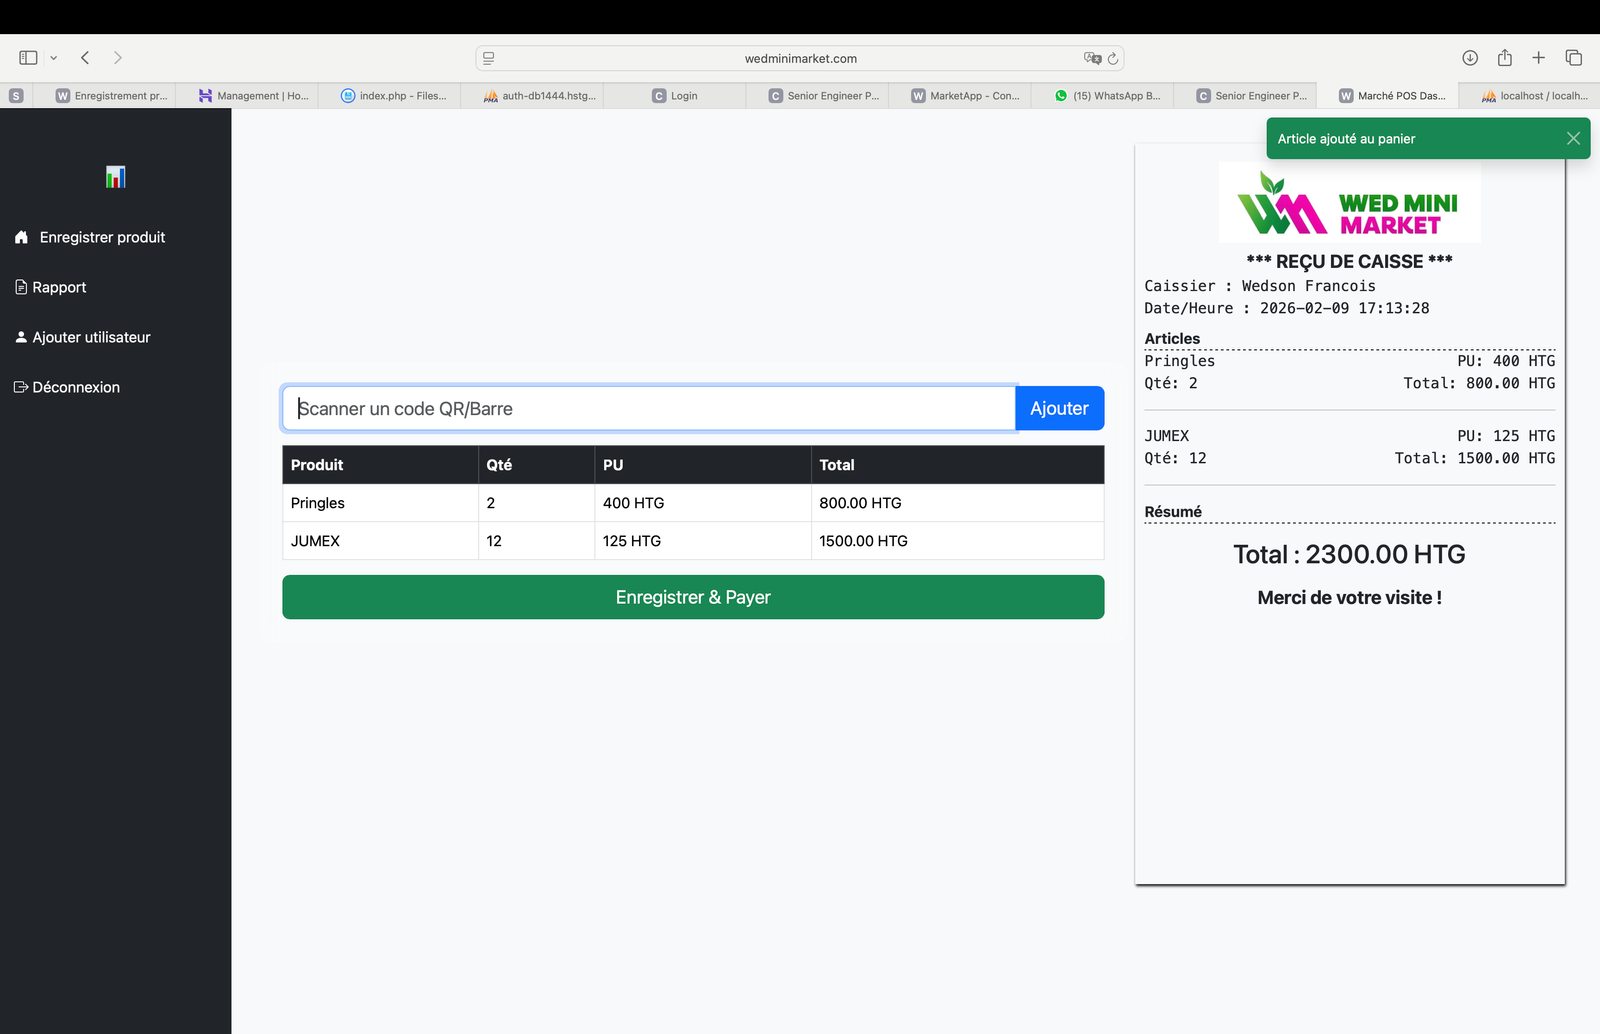Go back with the browser back arrow
Image resolution: width=1600 pixels, height=1034 pixels.
click(x=85, y=58)
